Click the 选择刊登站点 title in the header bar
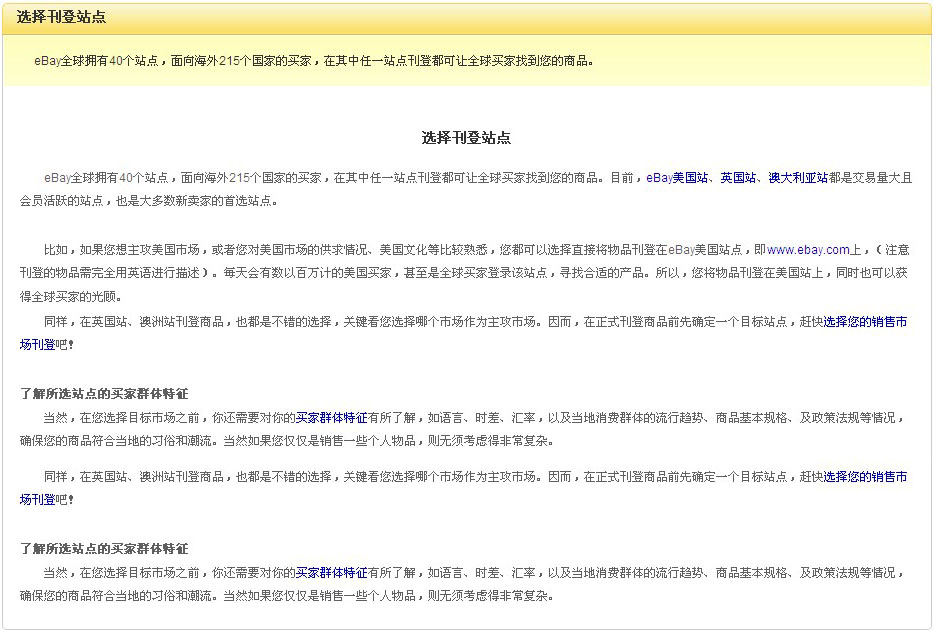Screen dimensions: 934x639 (x=61, y=17)
